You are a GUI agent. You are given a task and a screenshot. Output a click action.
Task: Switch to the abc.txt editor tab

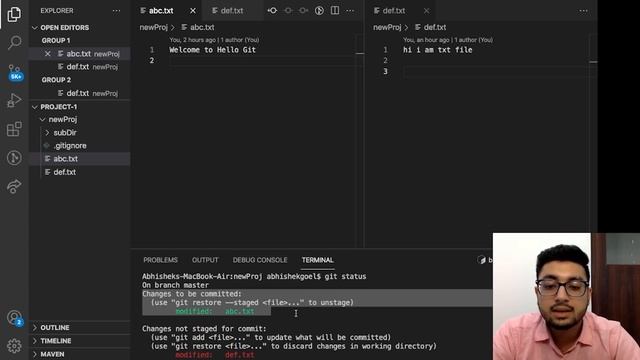(160, 11)
